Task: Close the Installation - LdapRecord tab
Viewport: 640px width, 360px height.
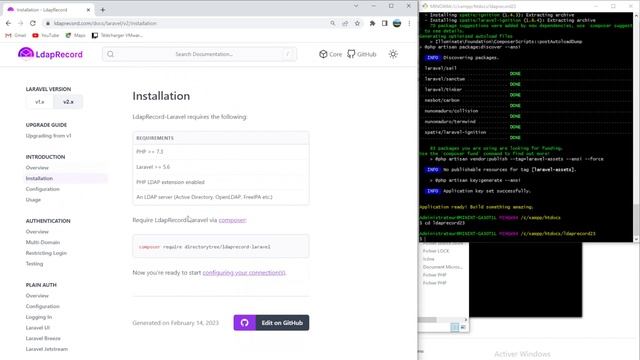Action: click(88, 9)
